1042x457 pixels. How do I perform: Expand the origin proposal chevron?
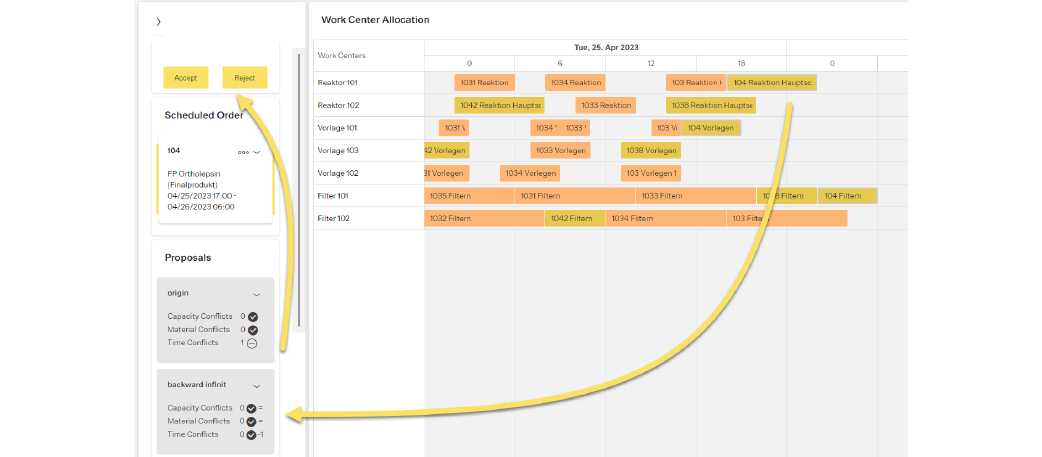point(257,295)
